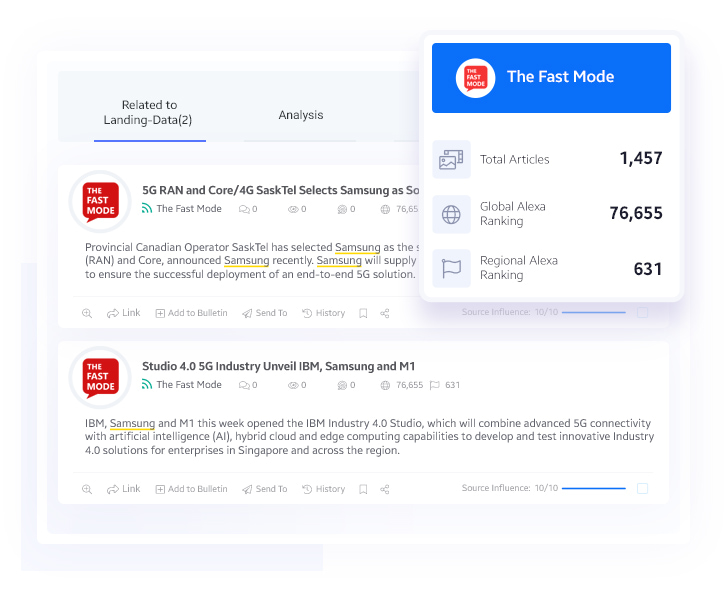Tick the checkbox for the Studio 4.0 article
This screenshot has height=591, width=726.
(x=642, y=488)
